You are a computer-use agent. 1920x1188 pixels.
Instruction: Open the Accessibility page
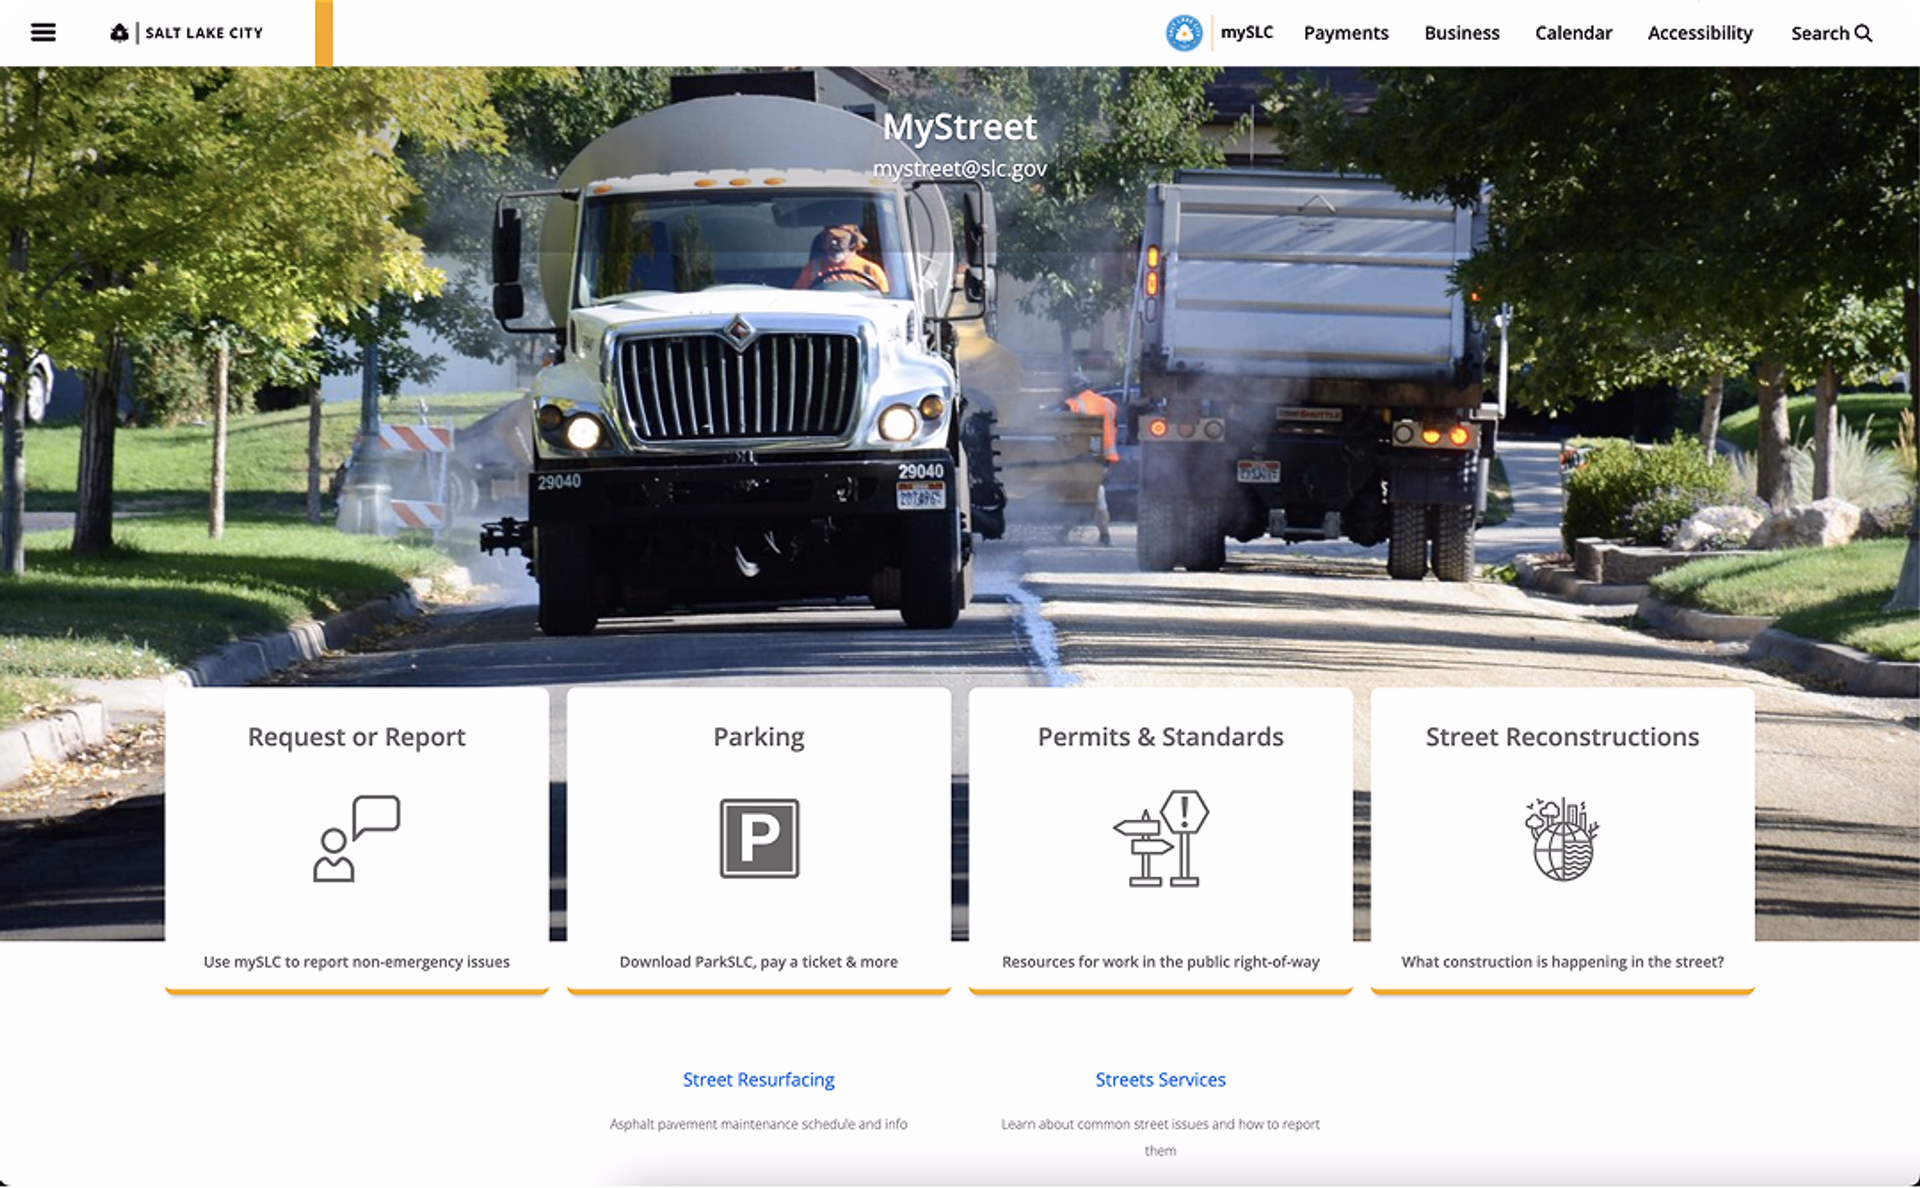pos(1700,33)
